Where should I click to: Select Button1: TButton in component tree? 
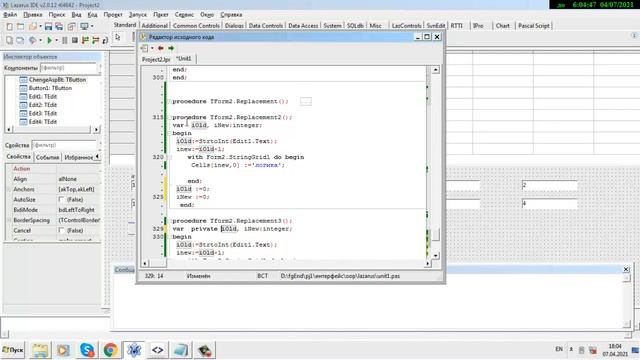[x=50, y=88]
